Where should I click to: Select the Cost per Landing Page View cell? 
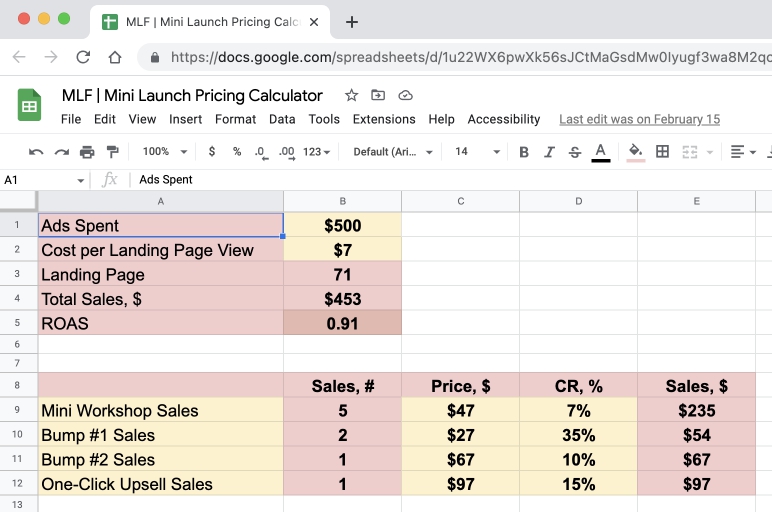[161, 250]
